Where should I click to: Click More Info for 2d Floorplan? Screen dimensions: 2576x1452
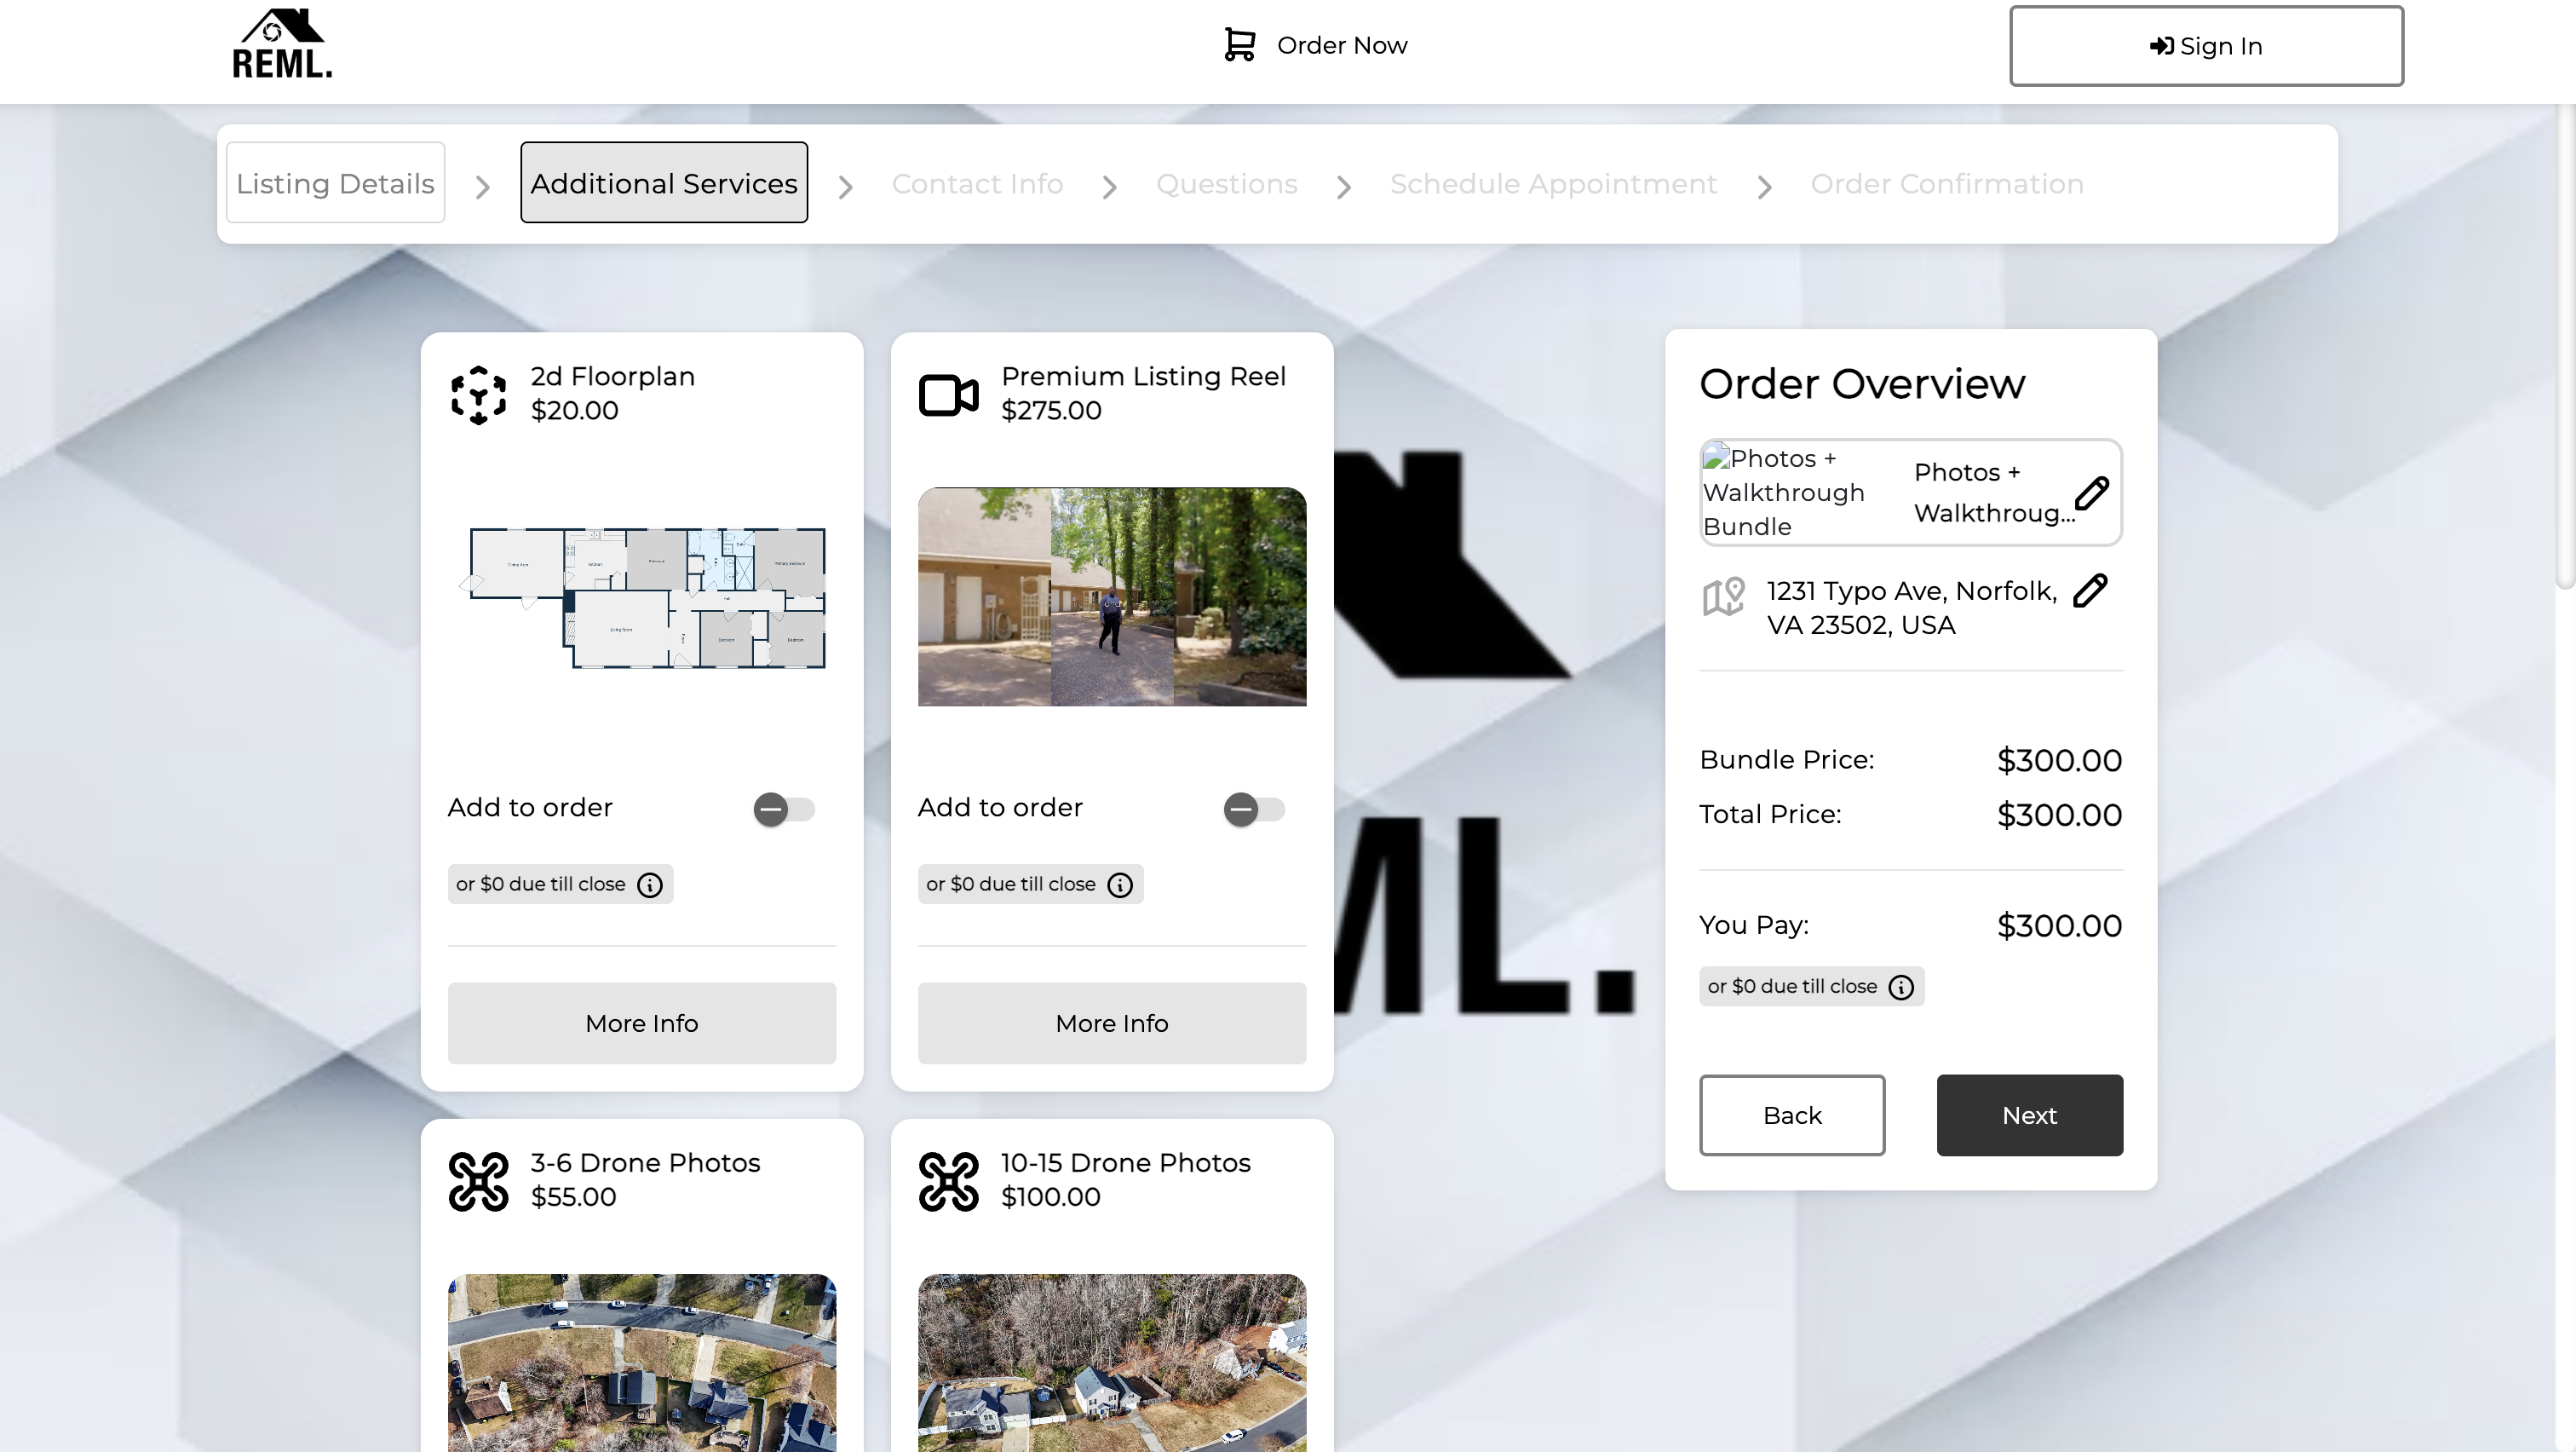[x=642, y=1023]
